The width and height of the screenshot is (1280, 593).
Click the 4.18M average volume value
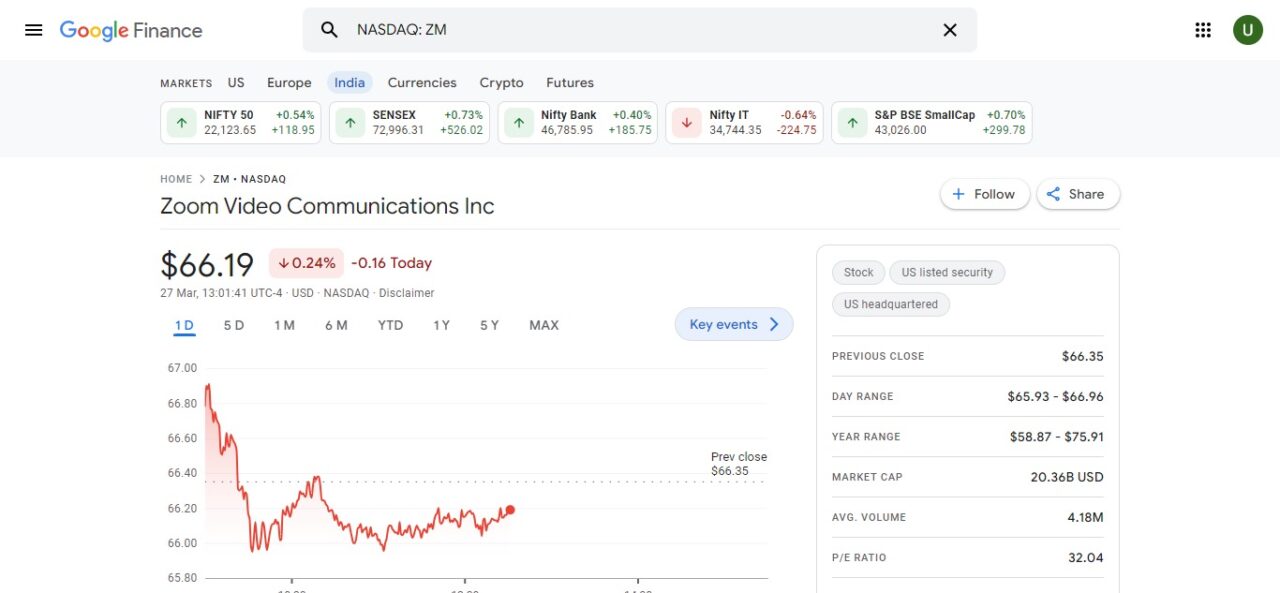1085,517
